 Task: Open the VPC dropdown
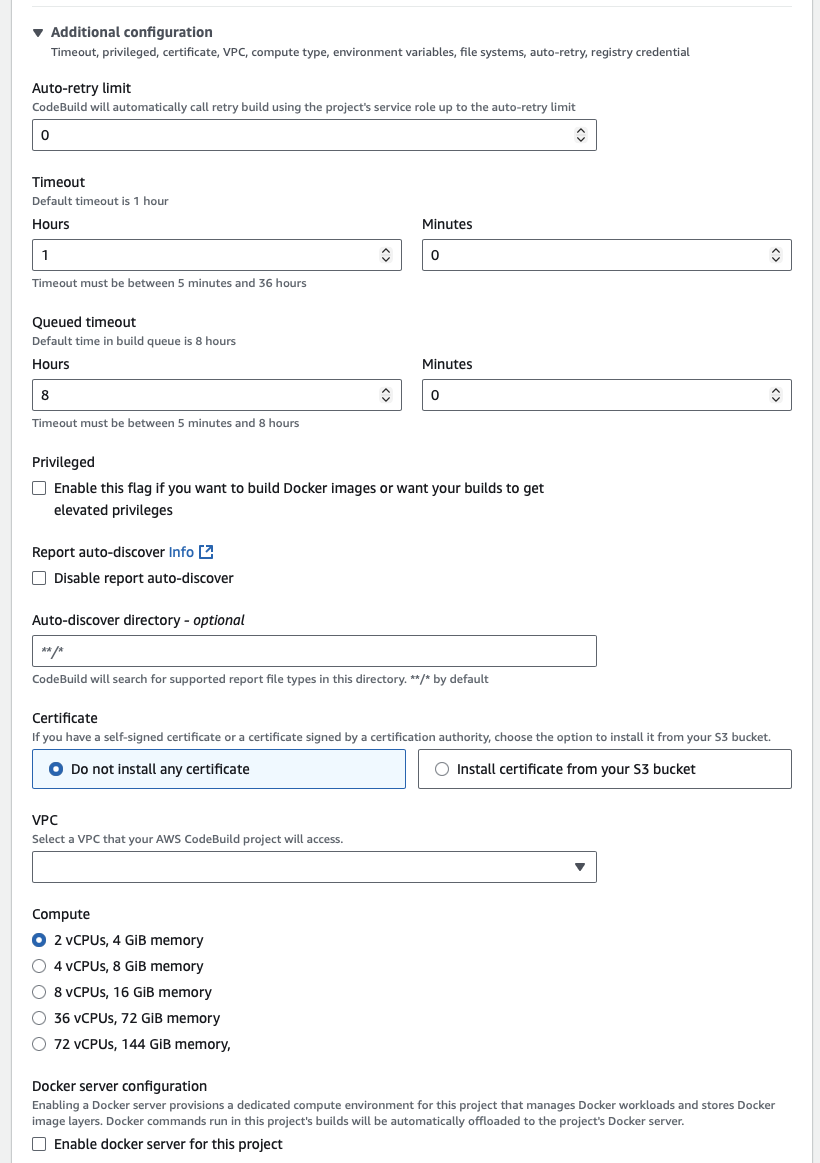314,867
